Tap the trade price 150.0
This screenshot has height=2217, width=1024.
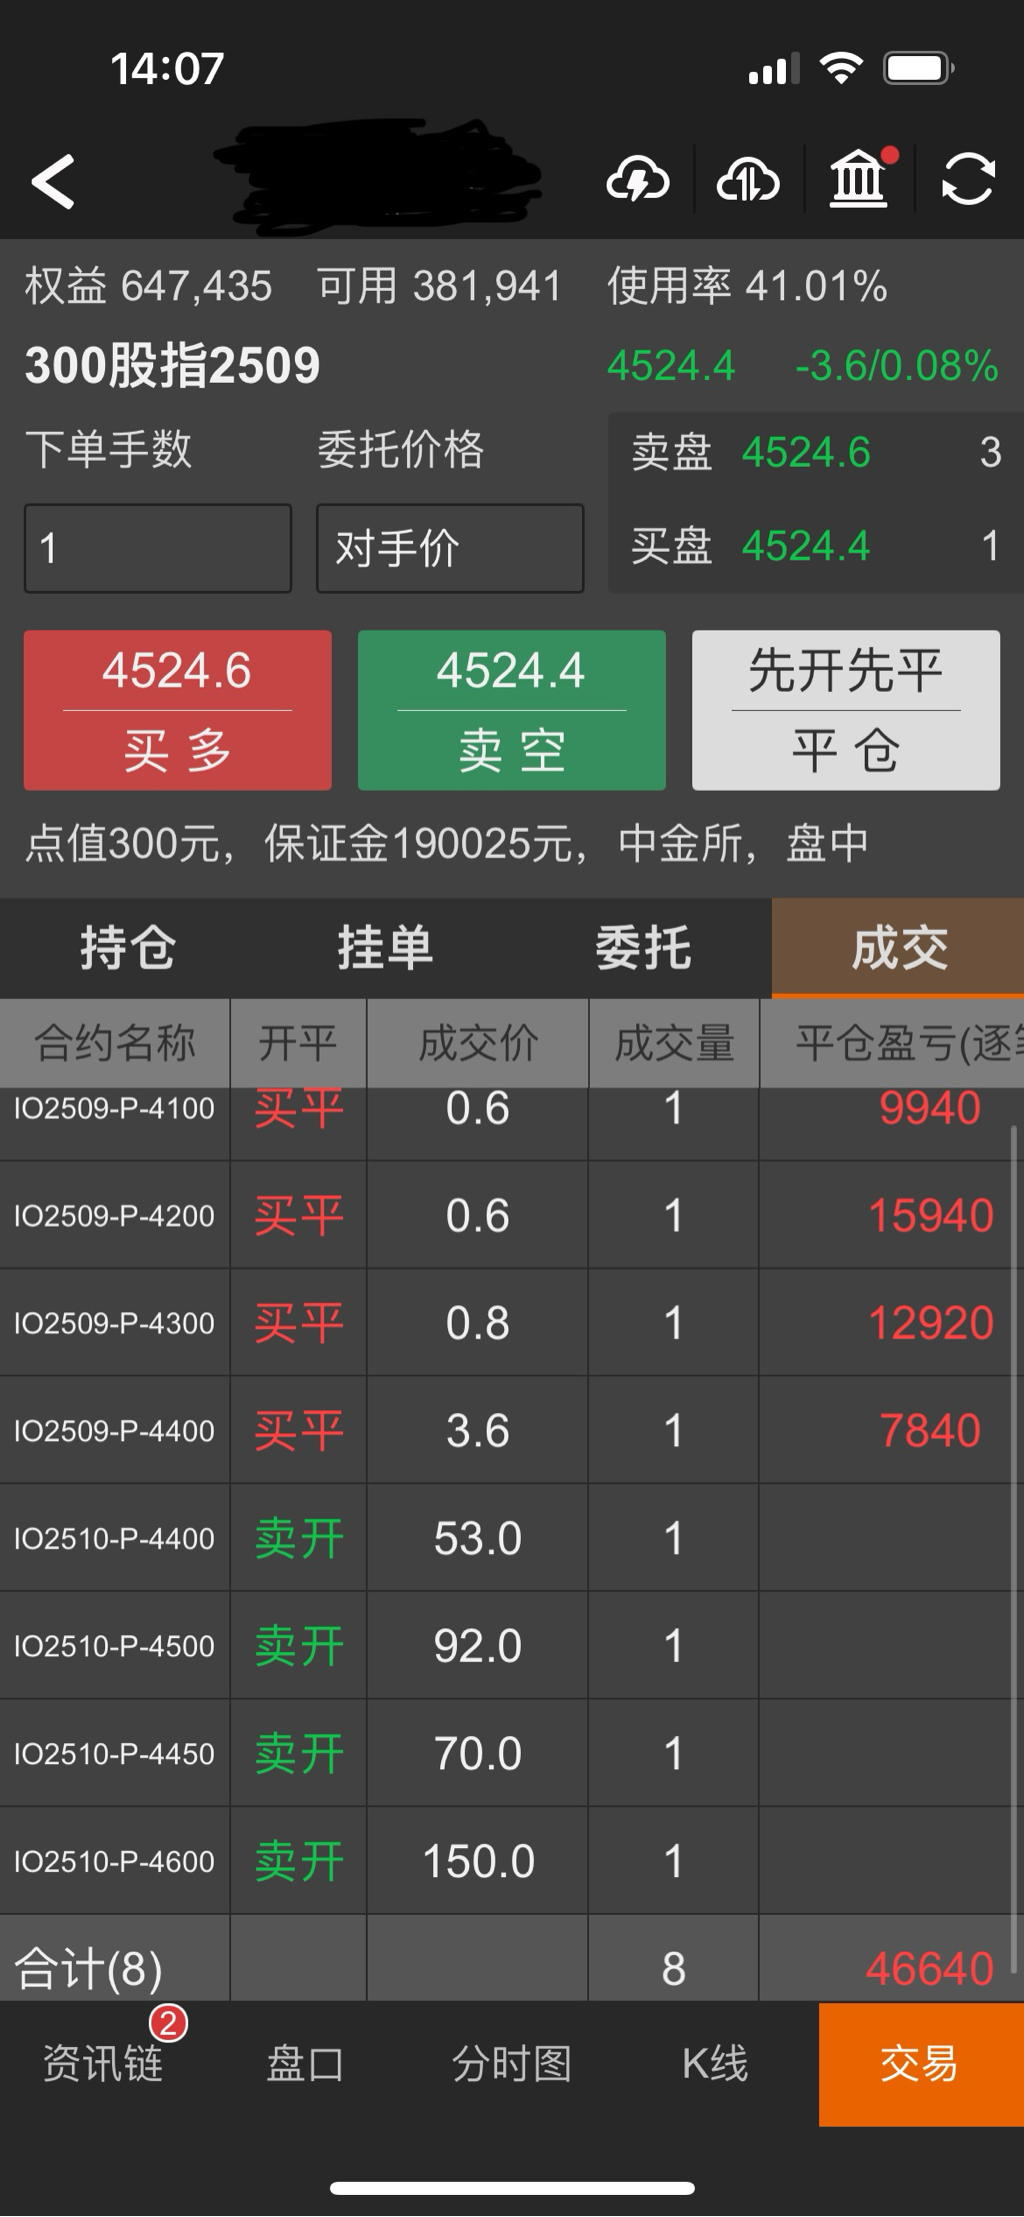coord(478,1861)
